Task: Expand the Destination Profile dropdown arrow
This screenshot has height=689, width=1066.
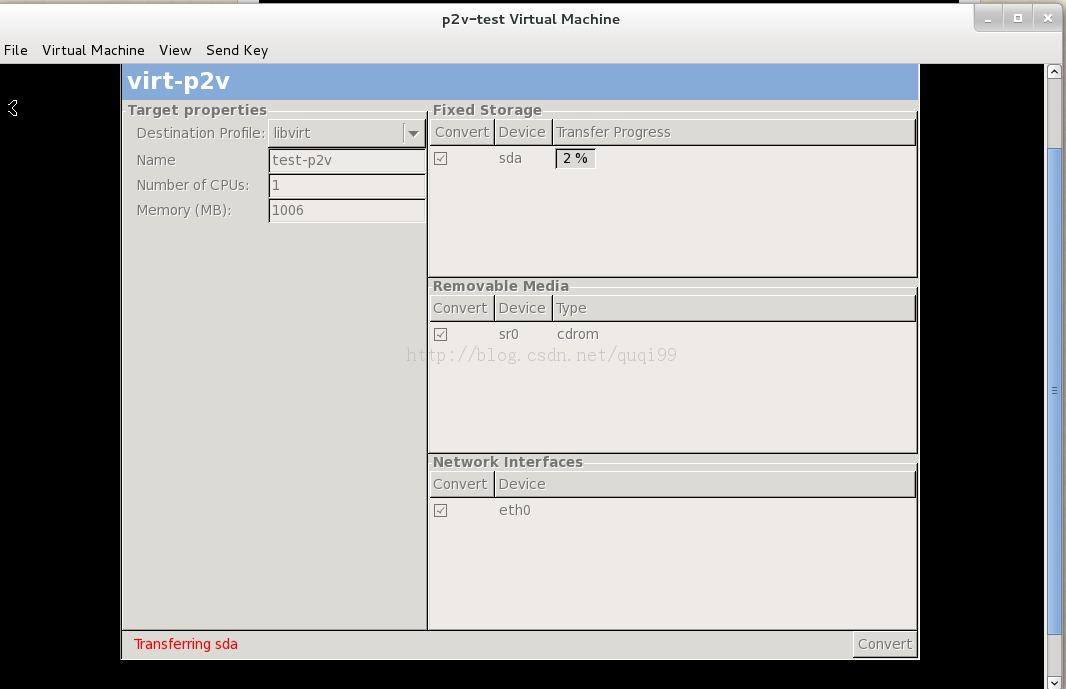Action: (413, 133)
